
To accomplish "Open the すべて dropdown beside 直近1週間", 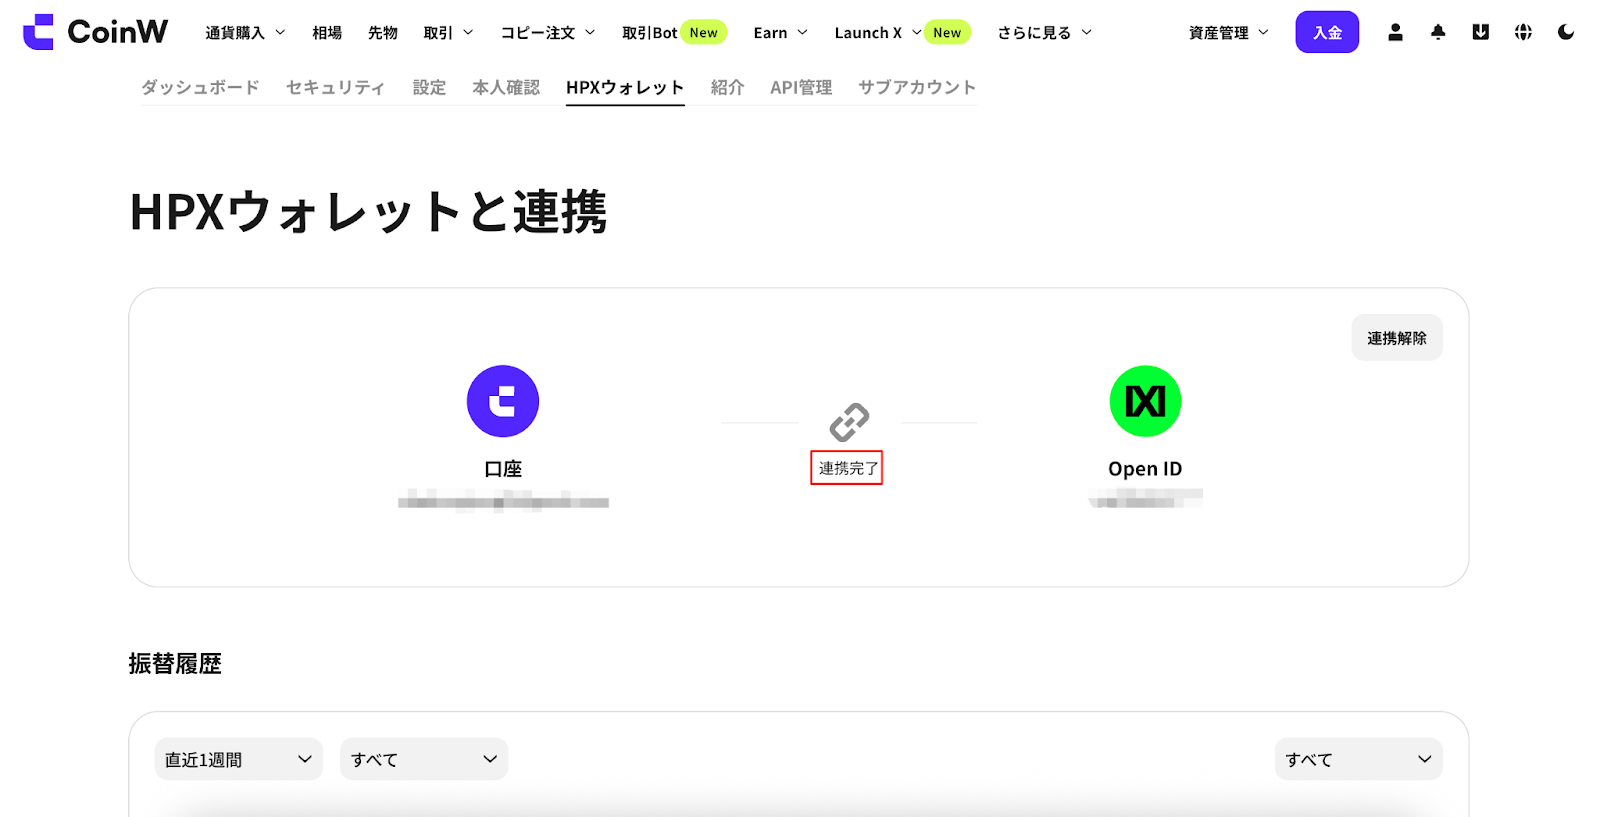I will coord(424,759).
